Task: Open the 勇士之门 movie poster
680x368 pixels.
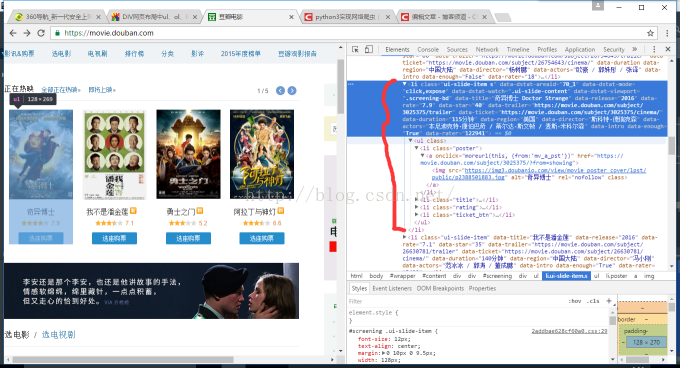Action: tap(188, 155)
